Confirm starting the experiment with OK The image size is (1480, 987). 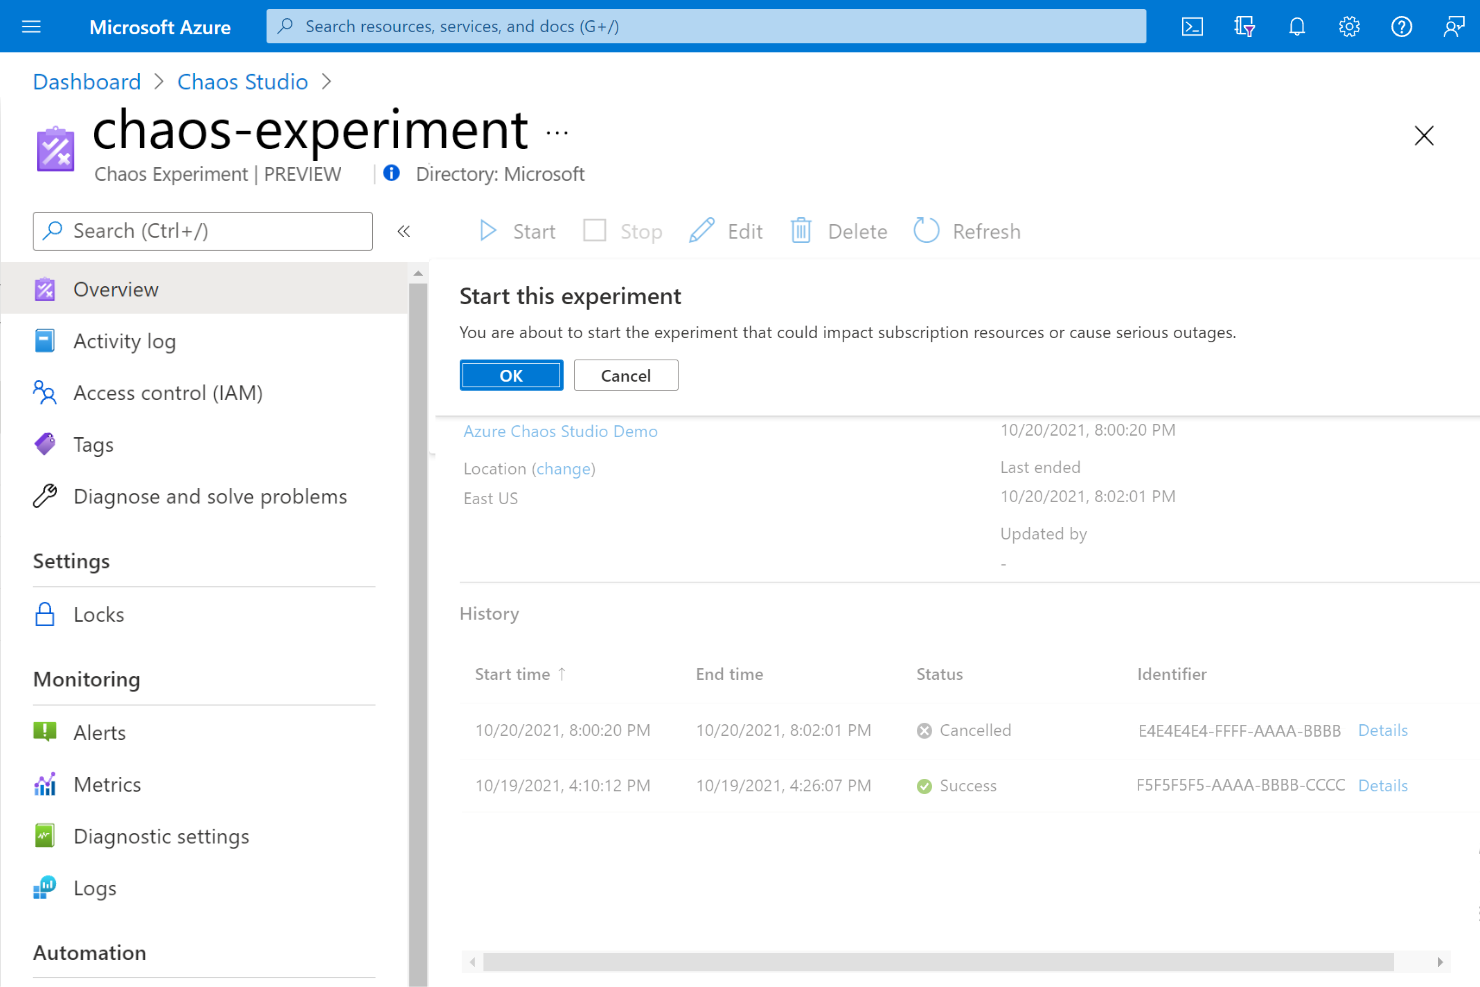pos(511,375)
